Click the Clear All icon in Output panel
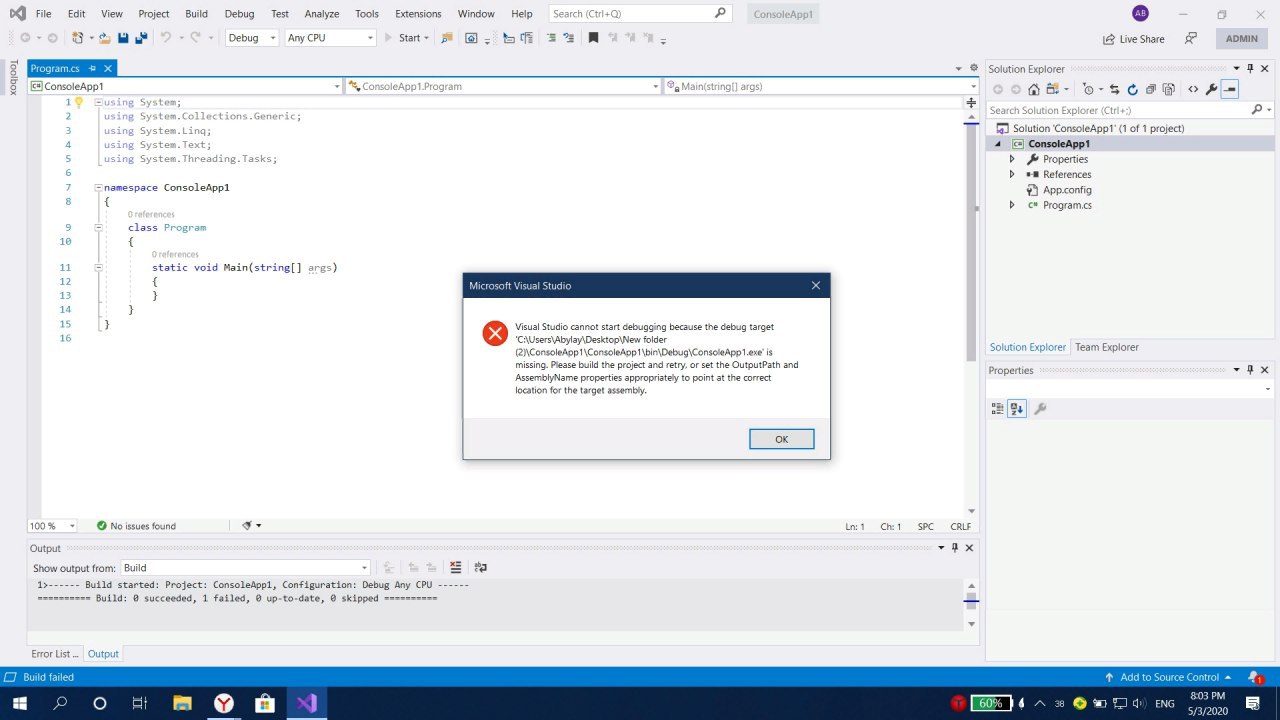This screenshot has height=720, width=1280. click(x=456, y=567)
